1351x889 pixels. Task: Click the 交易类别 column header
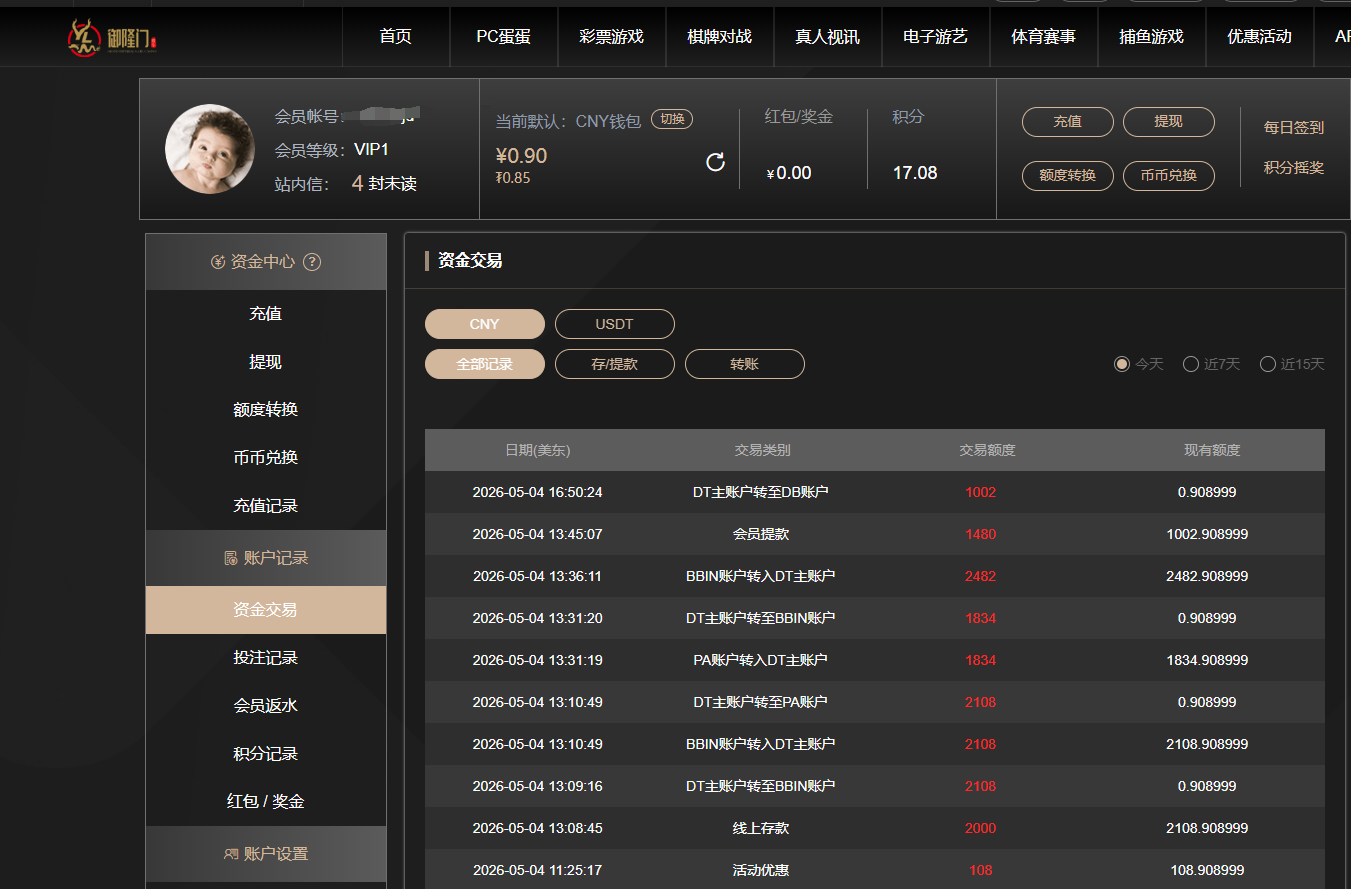[762, 450]
